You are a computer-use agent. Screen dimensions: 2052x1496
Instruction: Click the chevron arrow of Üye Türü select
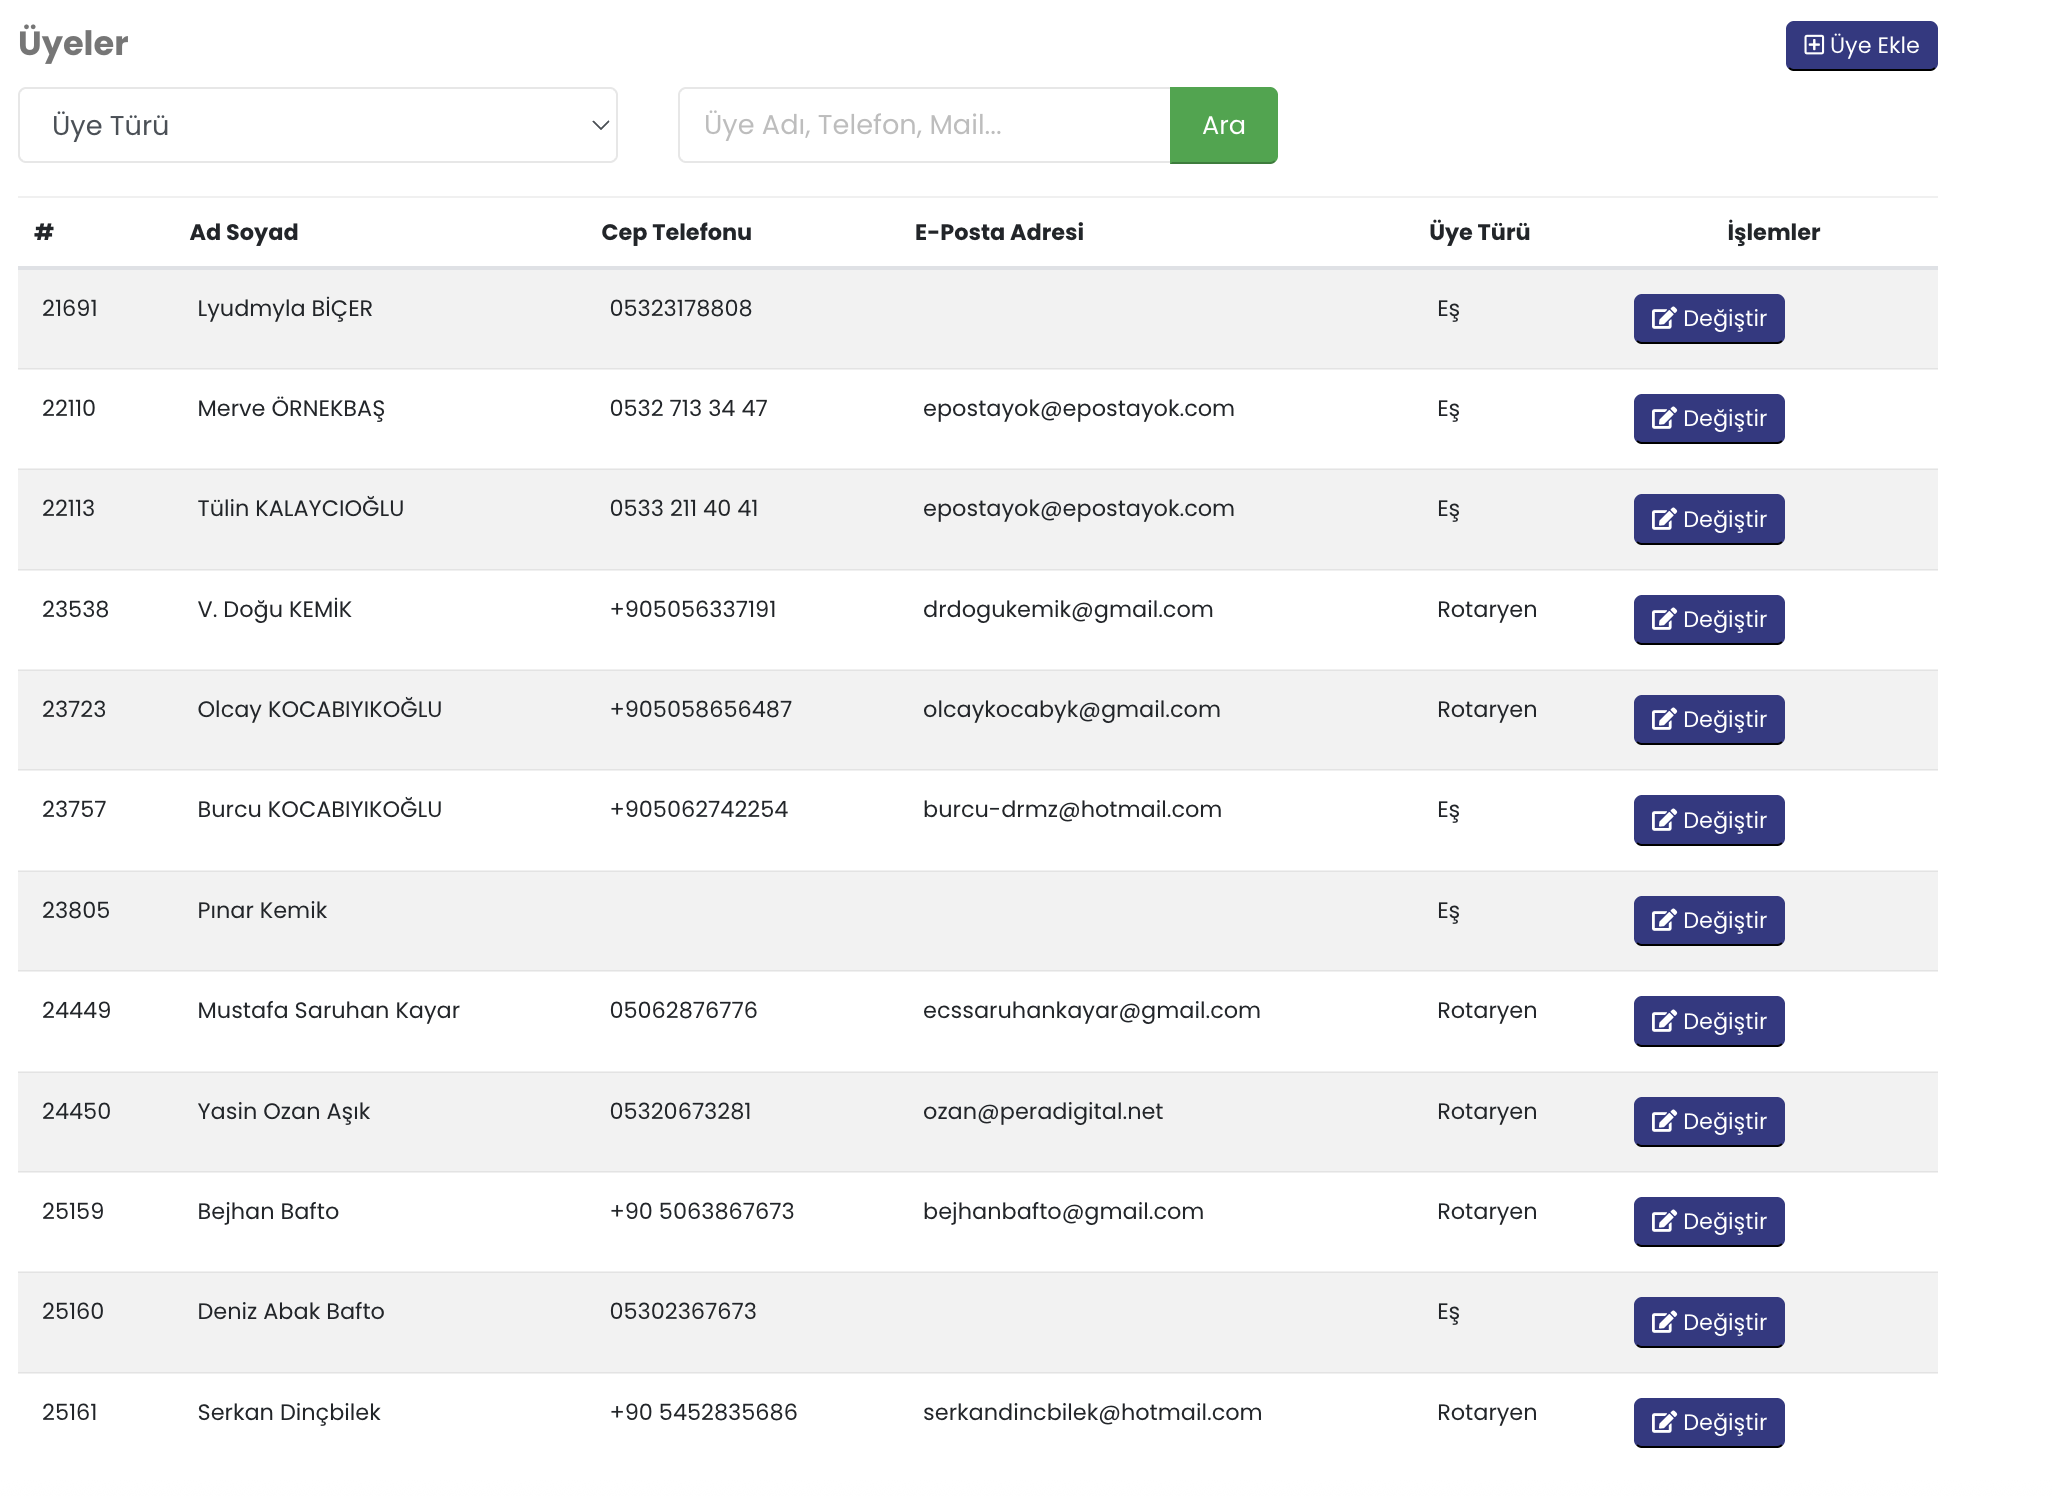pyautogui.click(x=600, y=125)
